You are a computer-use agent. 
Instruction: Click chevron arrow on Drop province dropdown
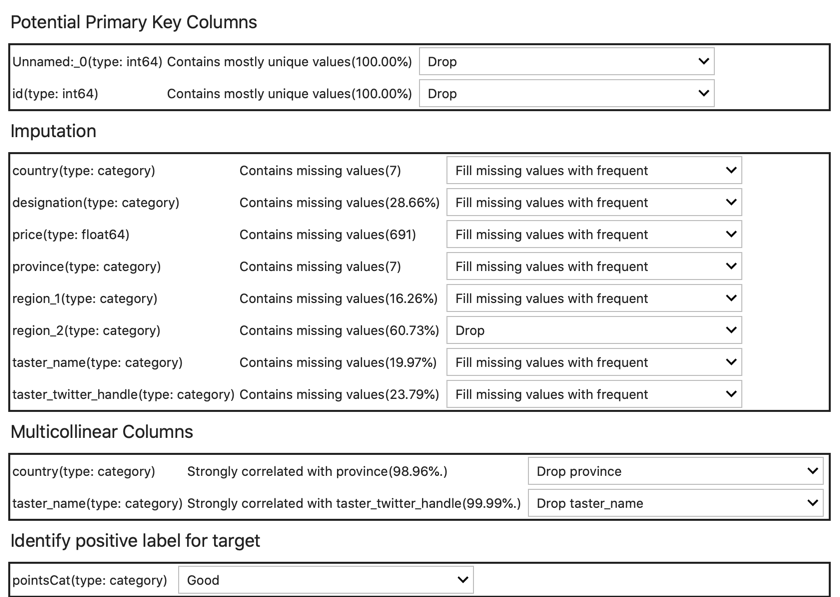click(812, 471)
